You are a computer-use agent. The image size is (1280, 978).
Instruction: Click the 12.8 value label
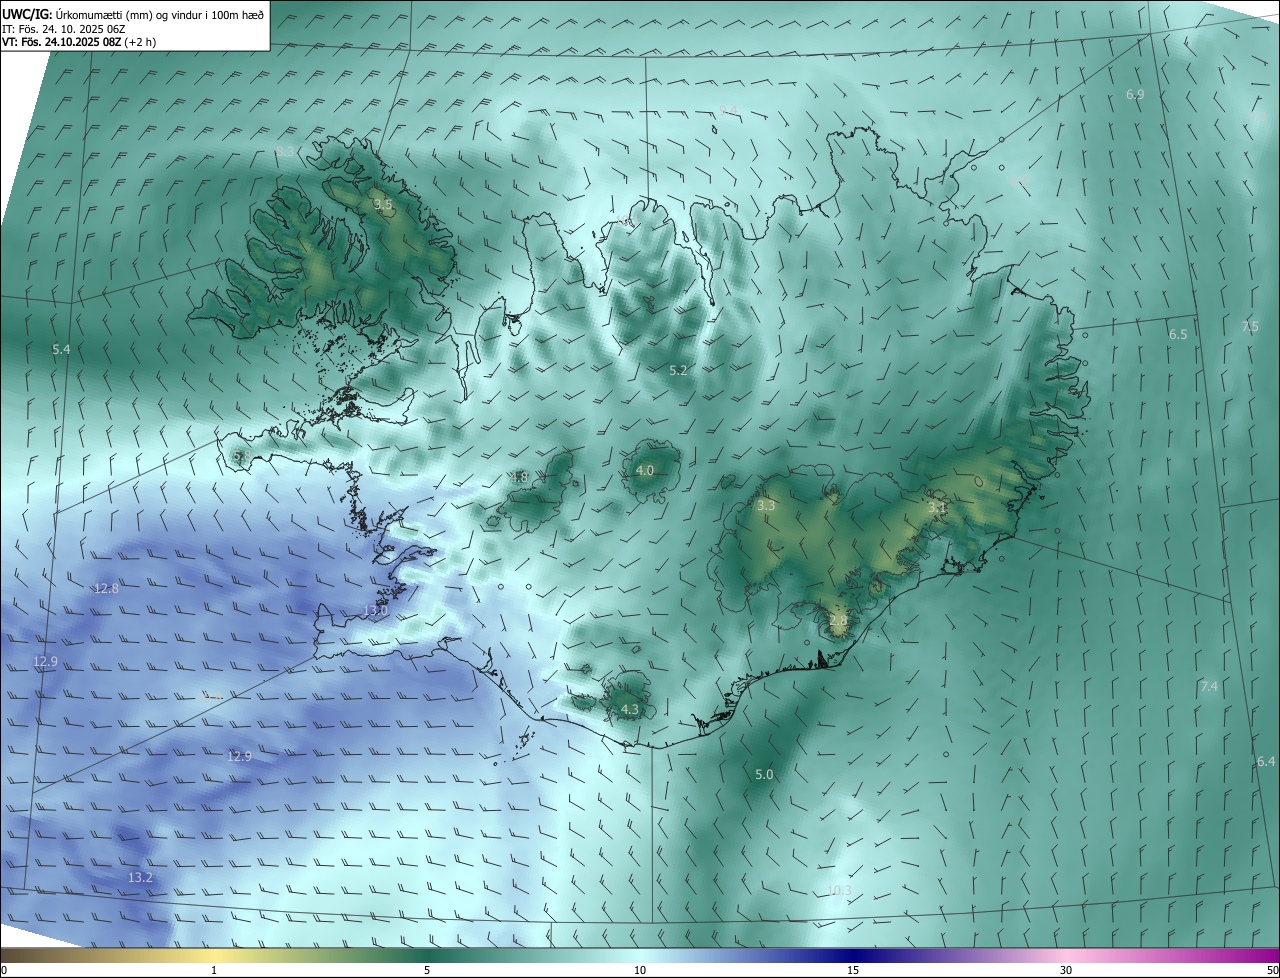pos(106,588)
